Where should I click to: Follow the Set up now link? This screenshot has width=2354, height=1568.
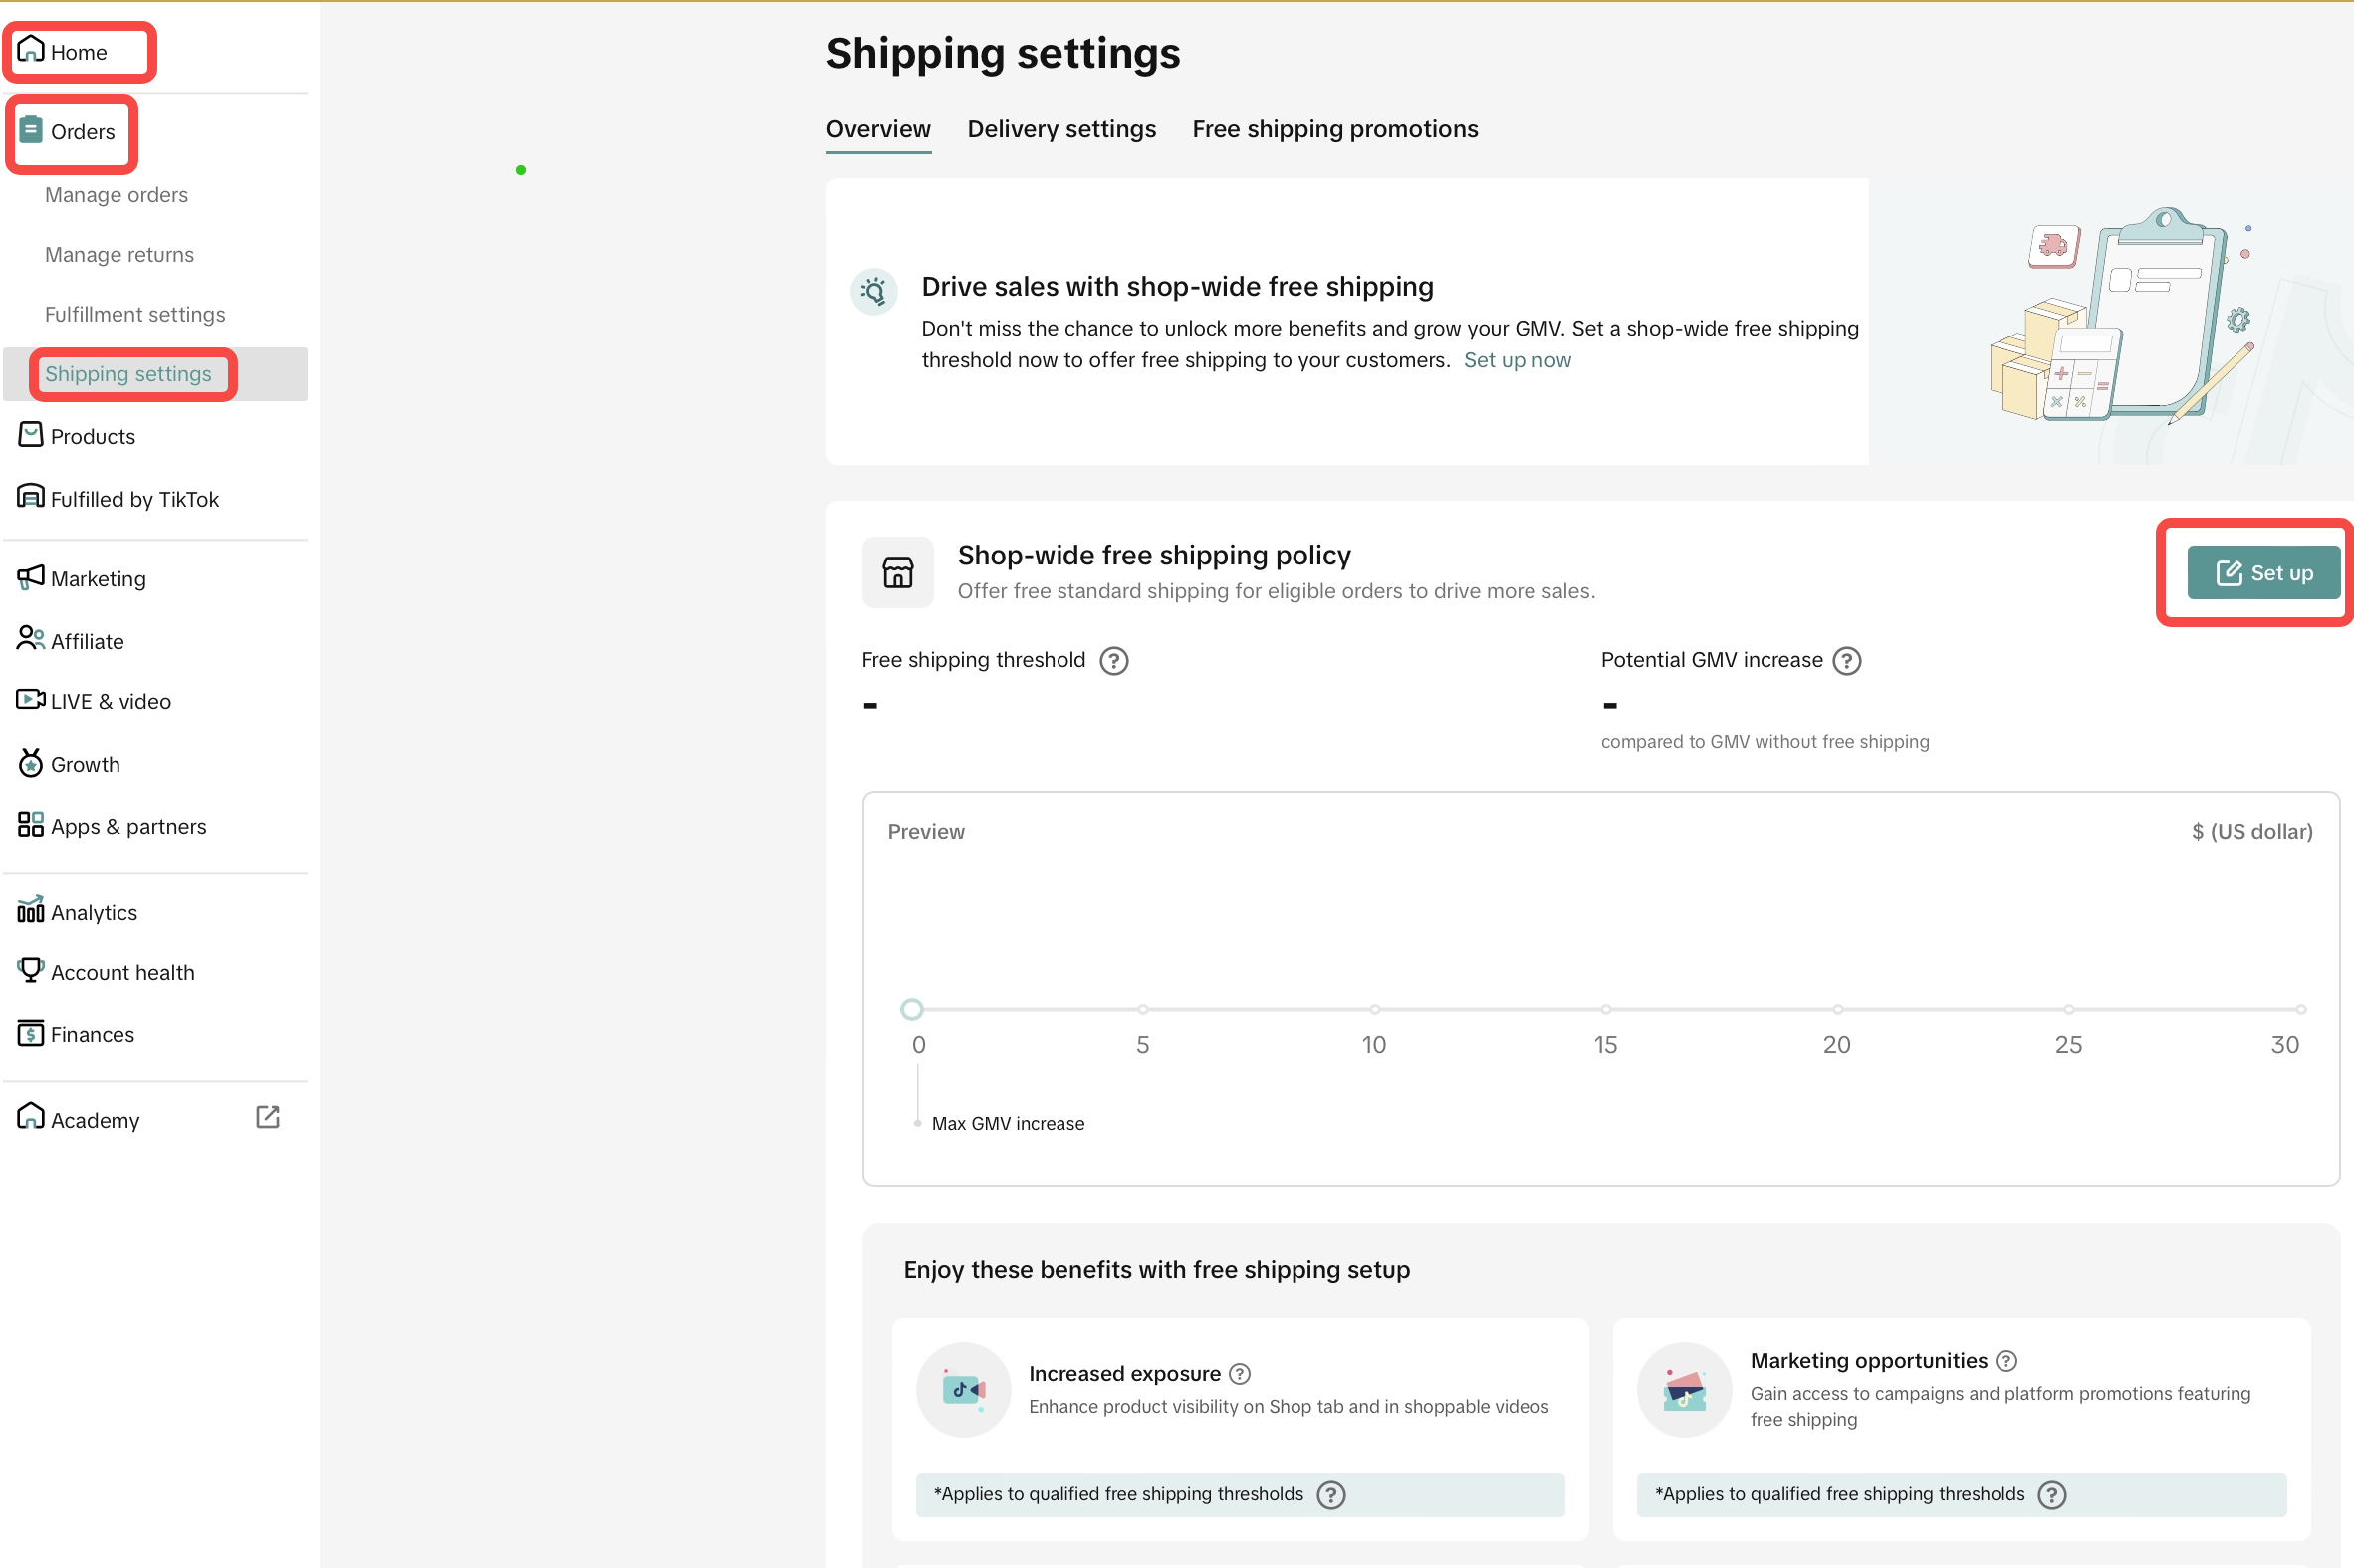coord(1516,360)
